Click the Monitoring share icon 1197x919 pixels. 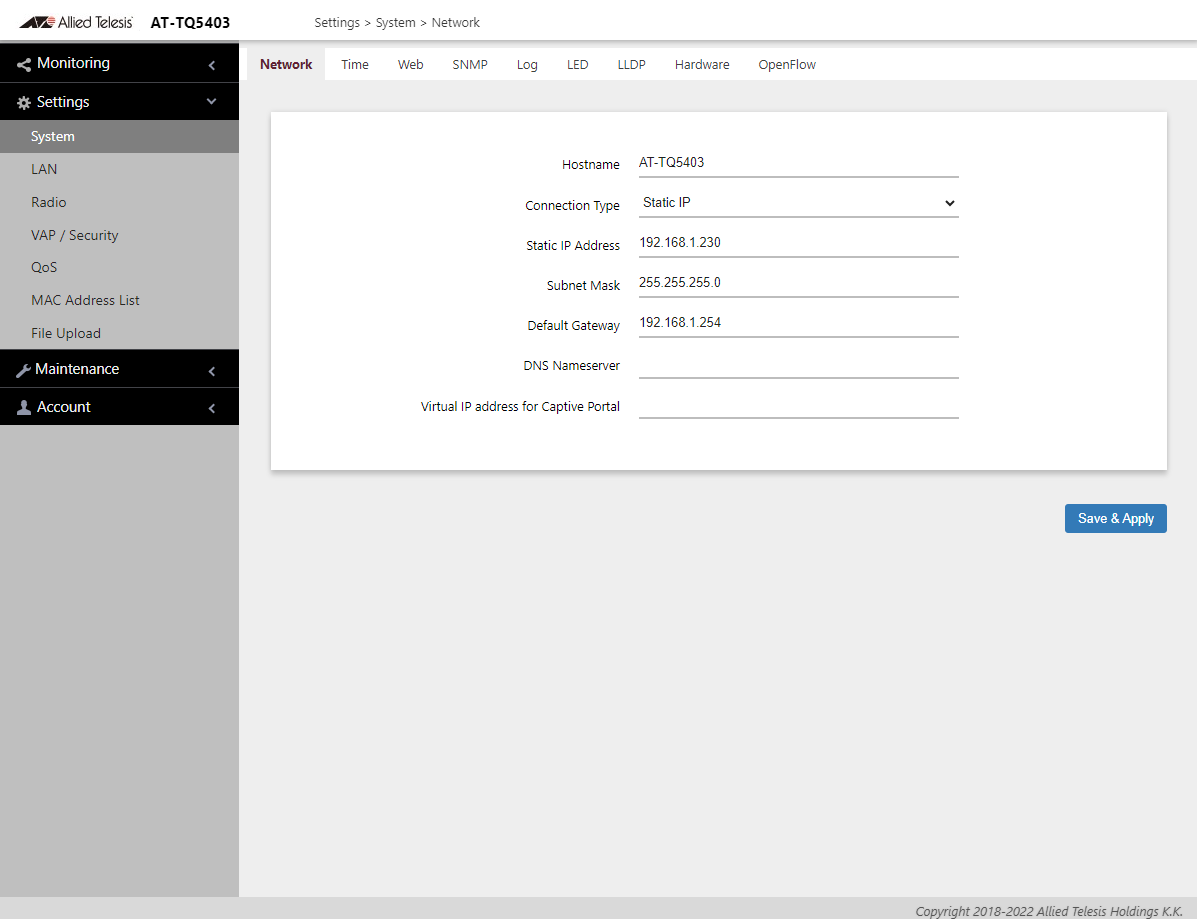[24, 64]
